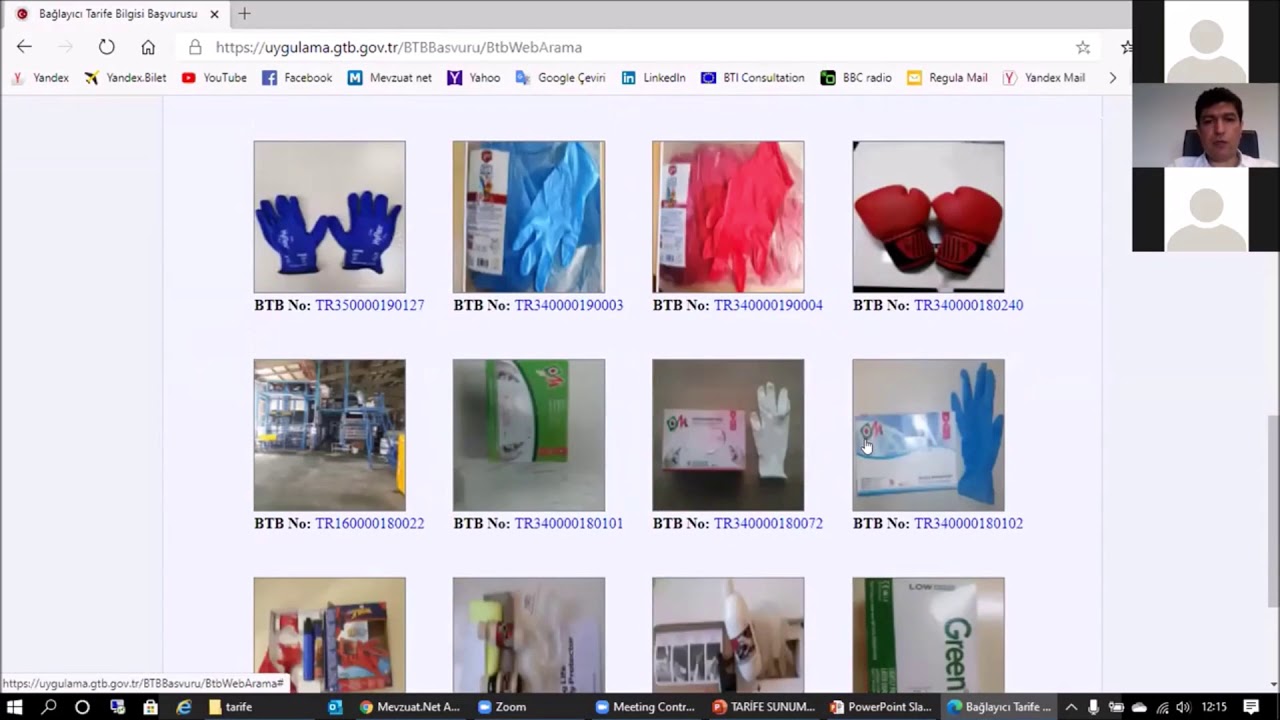Click the blue knit gloves thumbnail
Viewport: 1280px width, 720px height.
point(329,217)
